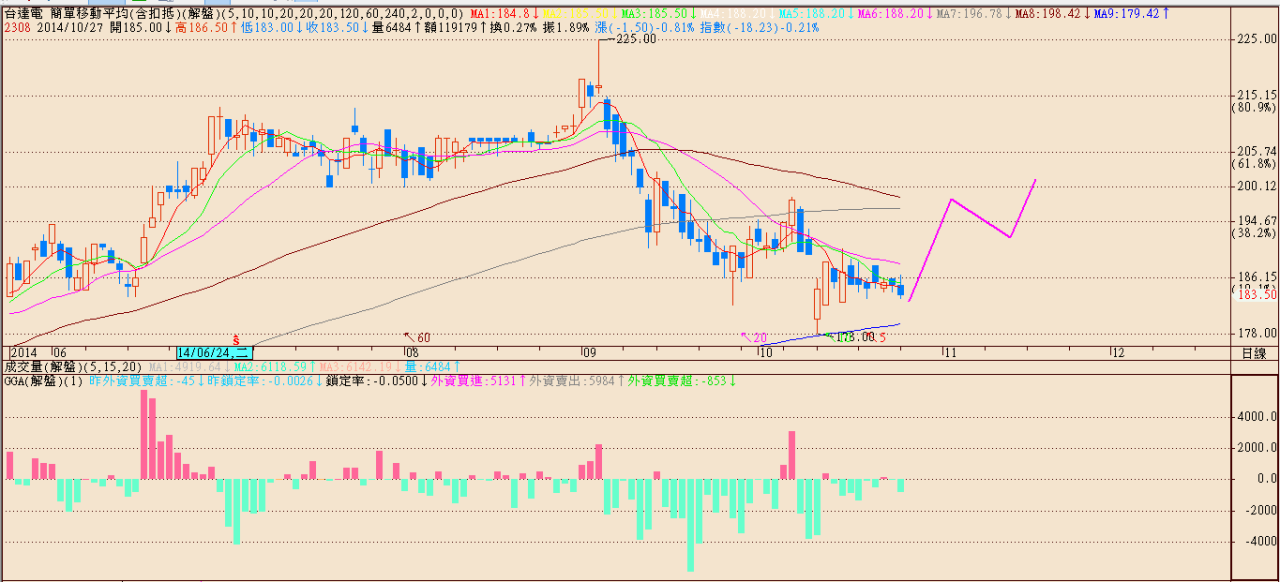Click the 11 month axis label

tap(949, 353)
